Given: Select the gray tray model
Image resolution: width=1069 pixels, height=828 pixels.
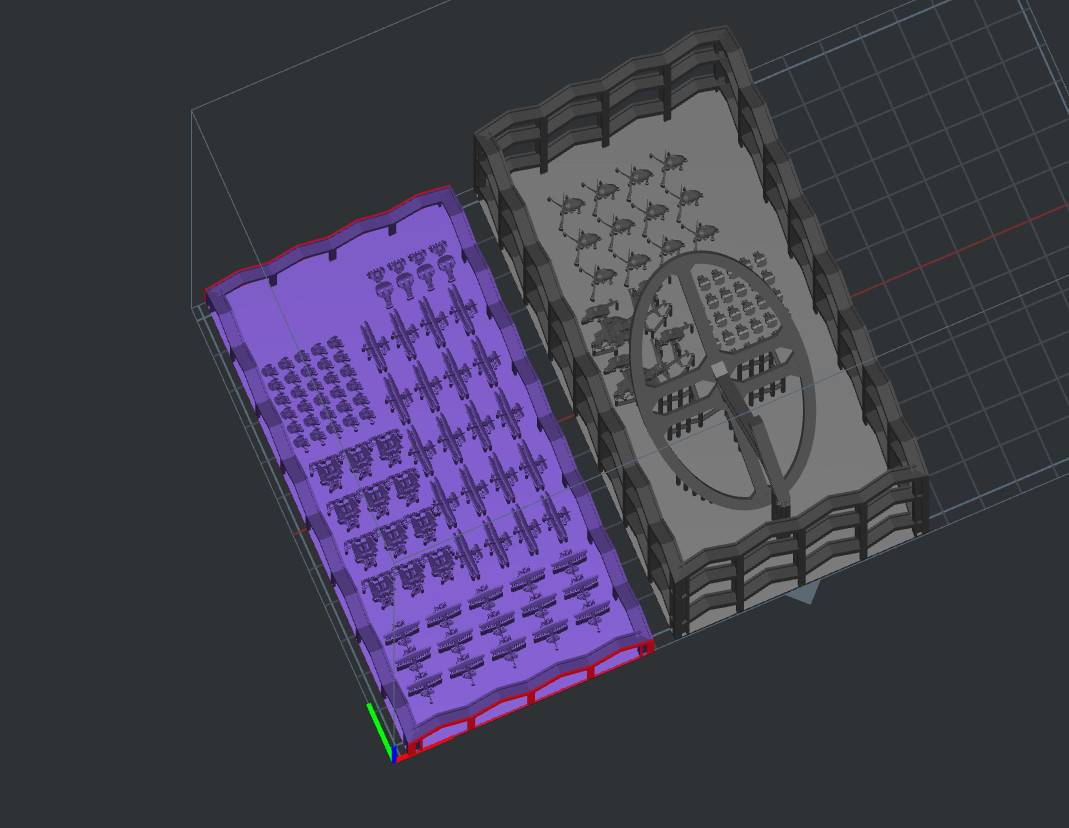Looking at the screenshot, I should (x=701, y=332).
